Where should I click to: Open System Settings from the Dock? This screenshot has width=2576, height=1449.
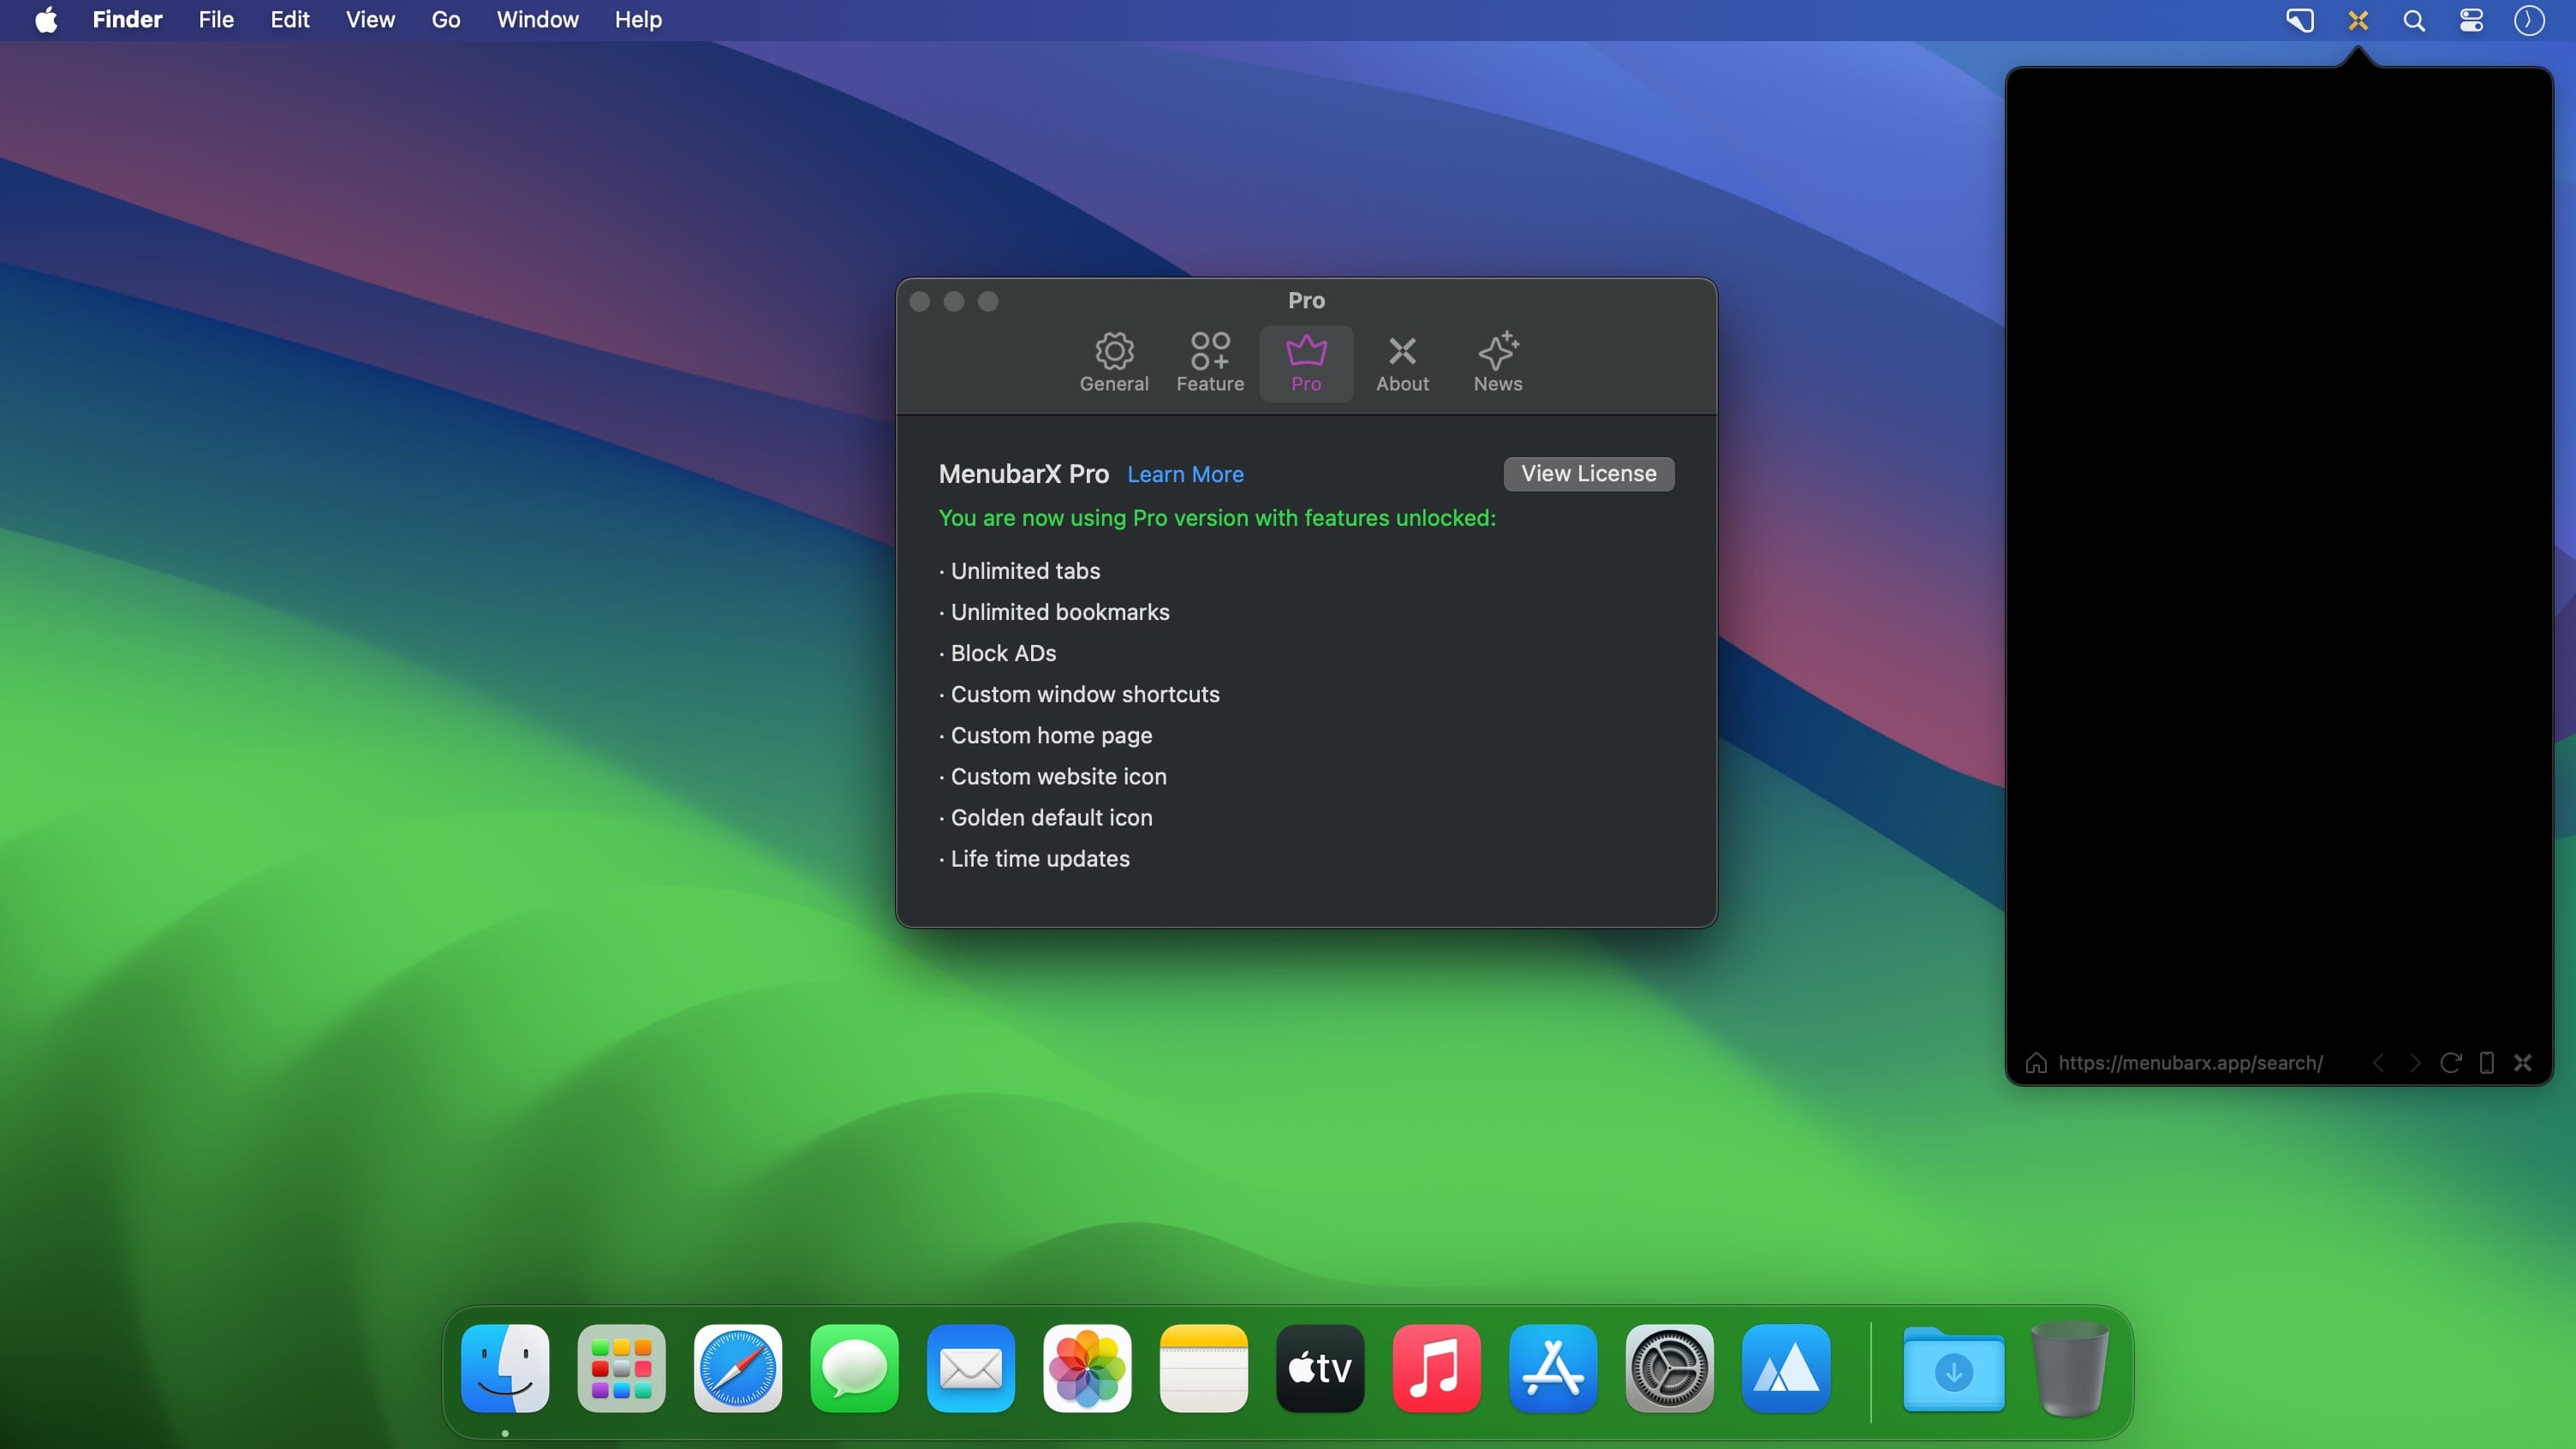click(1669, 1369)
